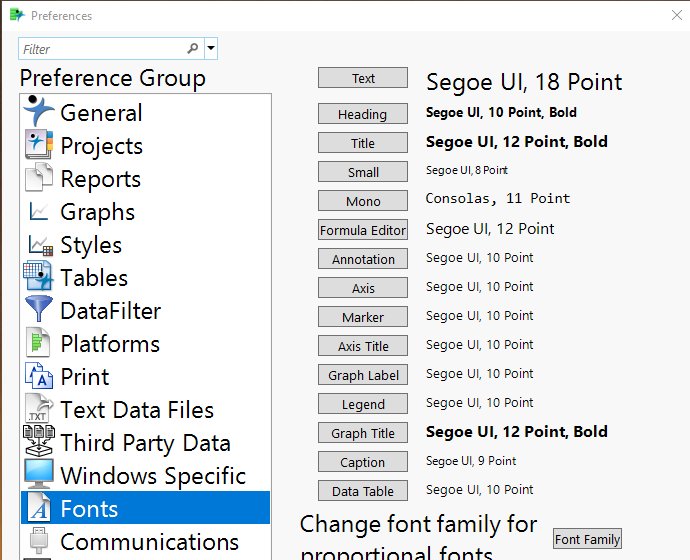Click the Annotation font button
The image size is (690, 560).
point(363,259)
